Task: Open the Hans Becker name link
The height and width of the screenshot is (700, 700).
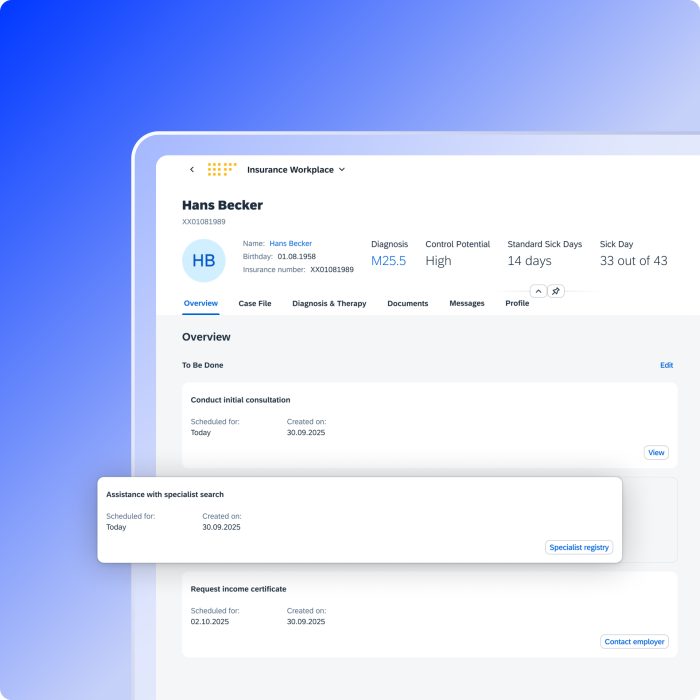Action: point(290,243)
